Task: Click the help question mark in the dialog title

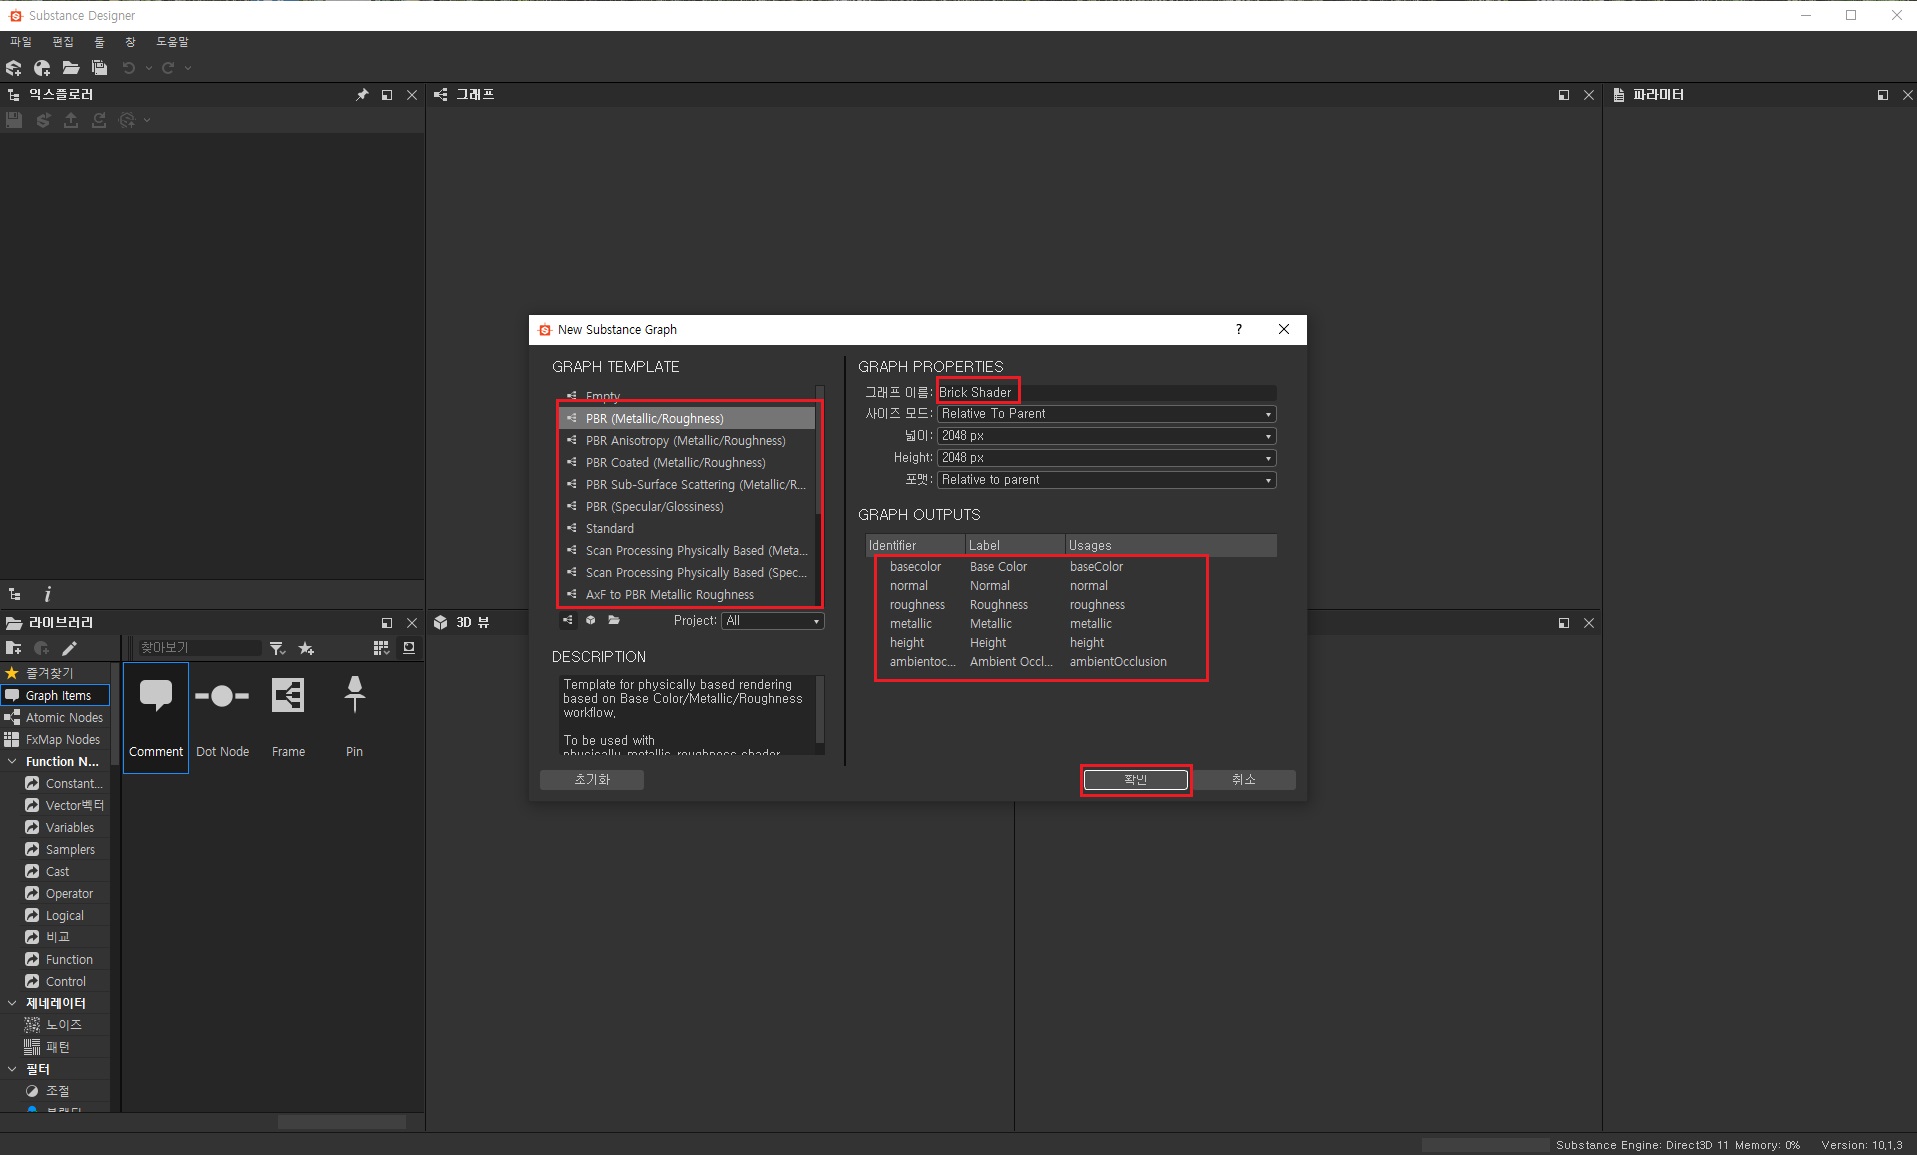Action: 1239,329
